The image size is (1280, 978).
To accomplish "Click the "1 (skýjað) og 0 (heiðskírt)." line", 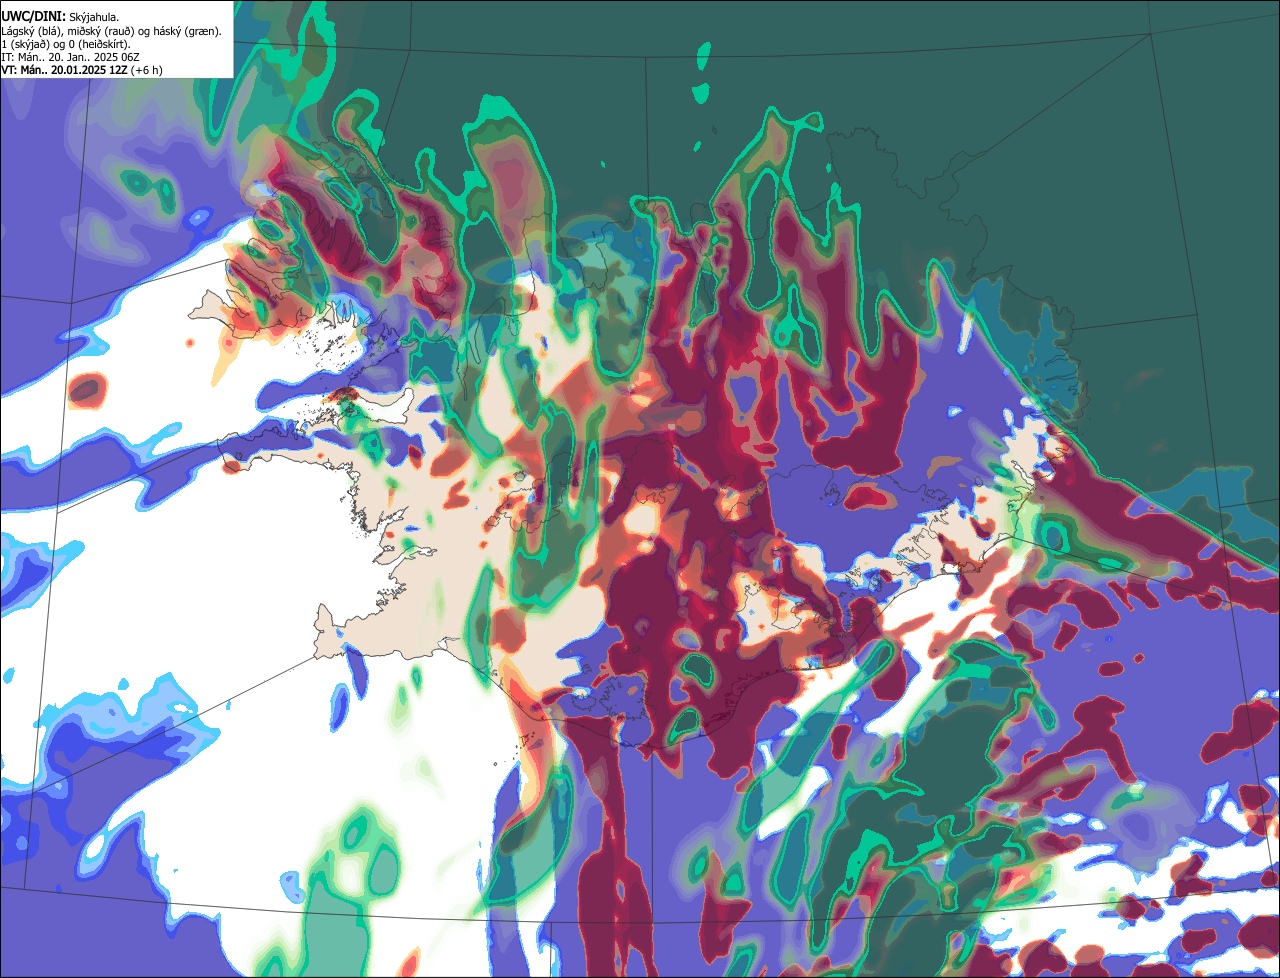I will (x=66, y=44).
